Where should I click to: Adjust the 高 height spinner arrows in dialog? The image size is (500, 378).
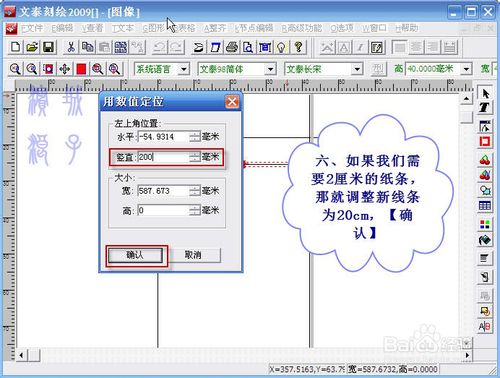pos(195,210)
